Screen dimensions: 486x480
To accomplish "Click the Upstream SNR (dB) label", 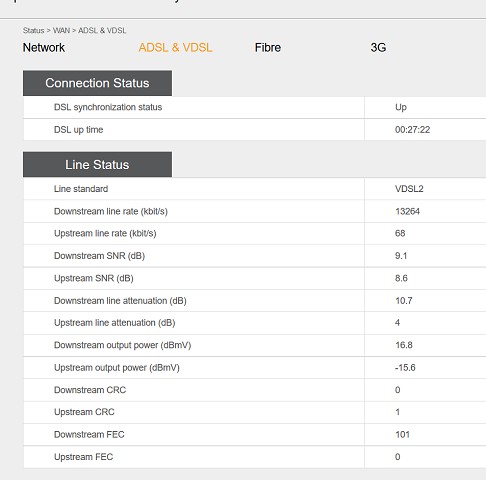I will pos(94,278).
